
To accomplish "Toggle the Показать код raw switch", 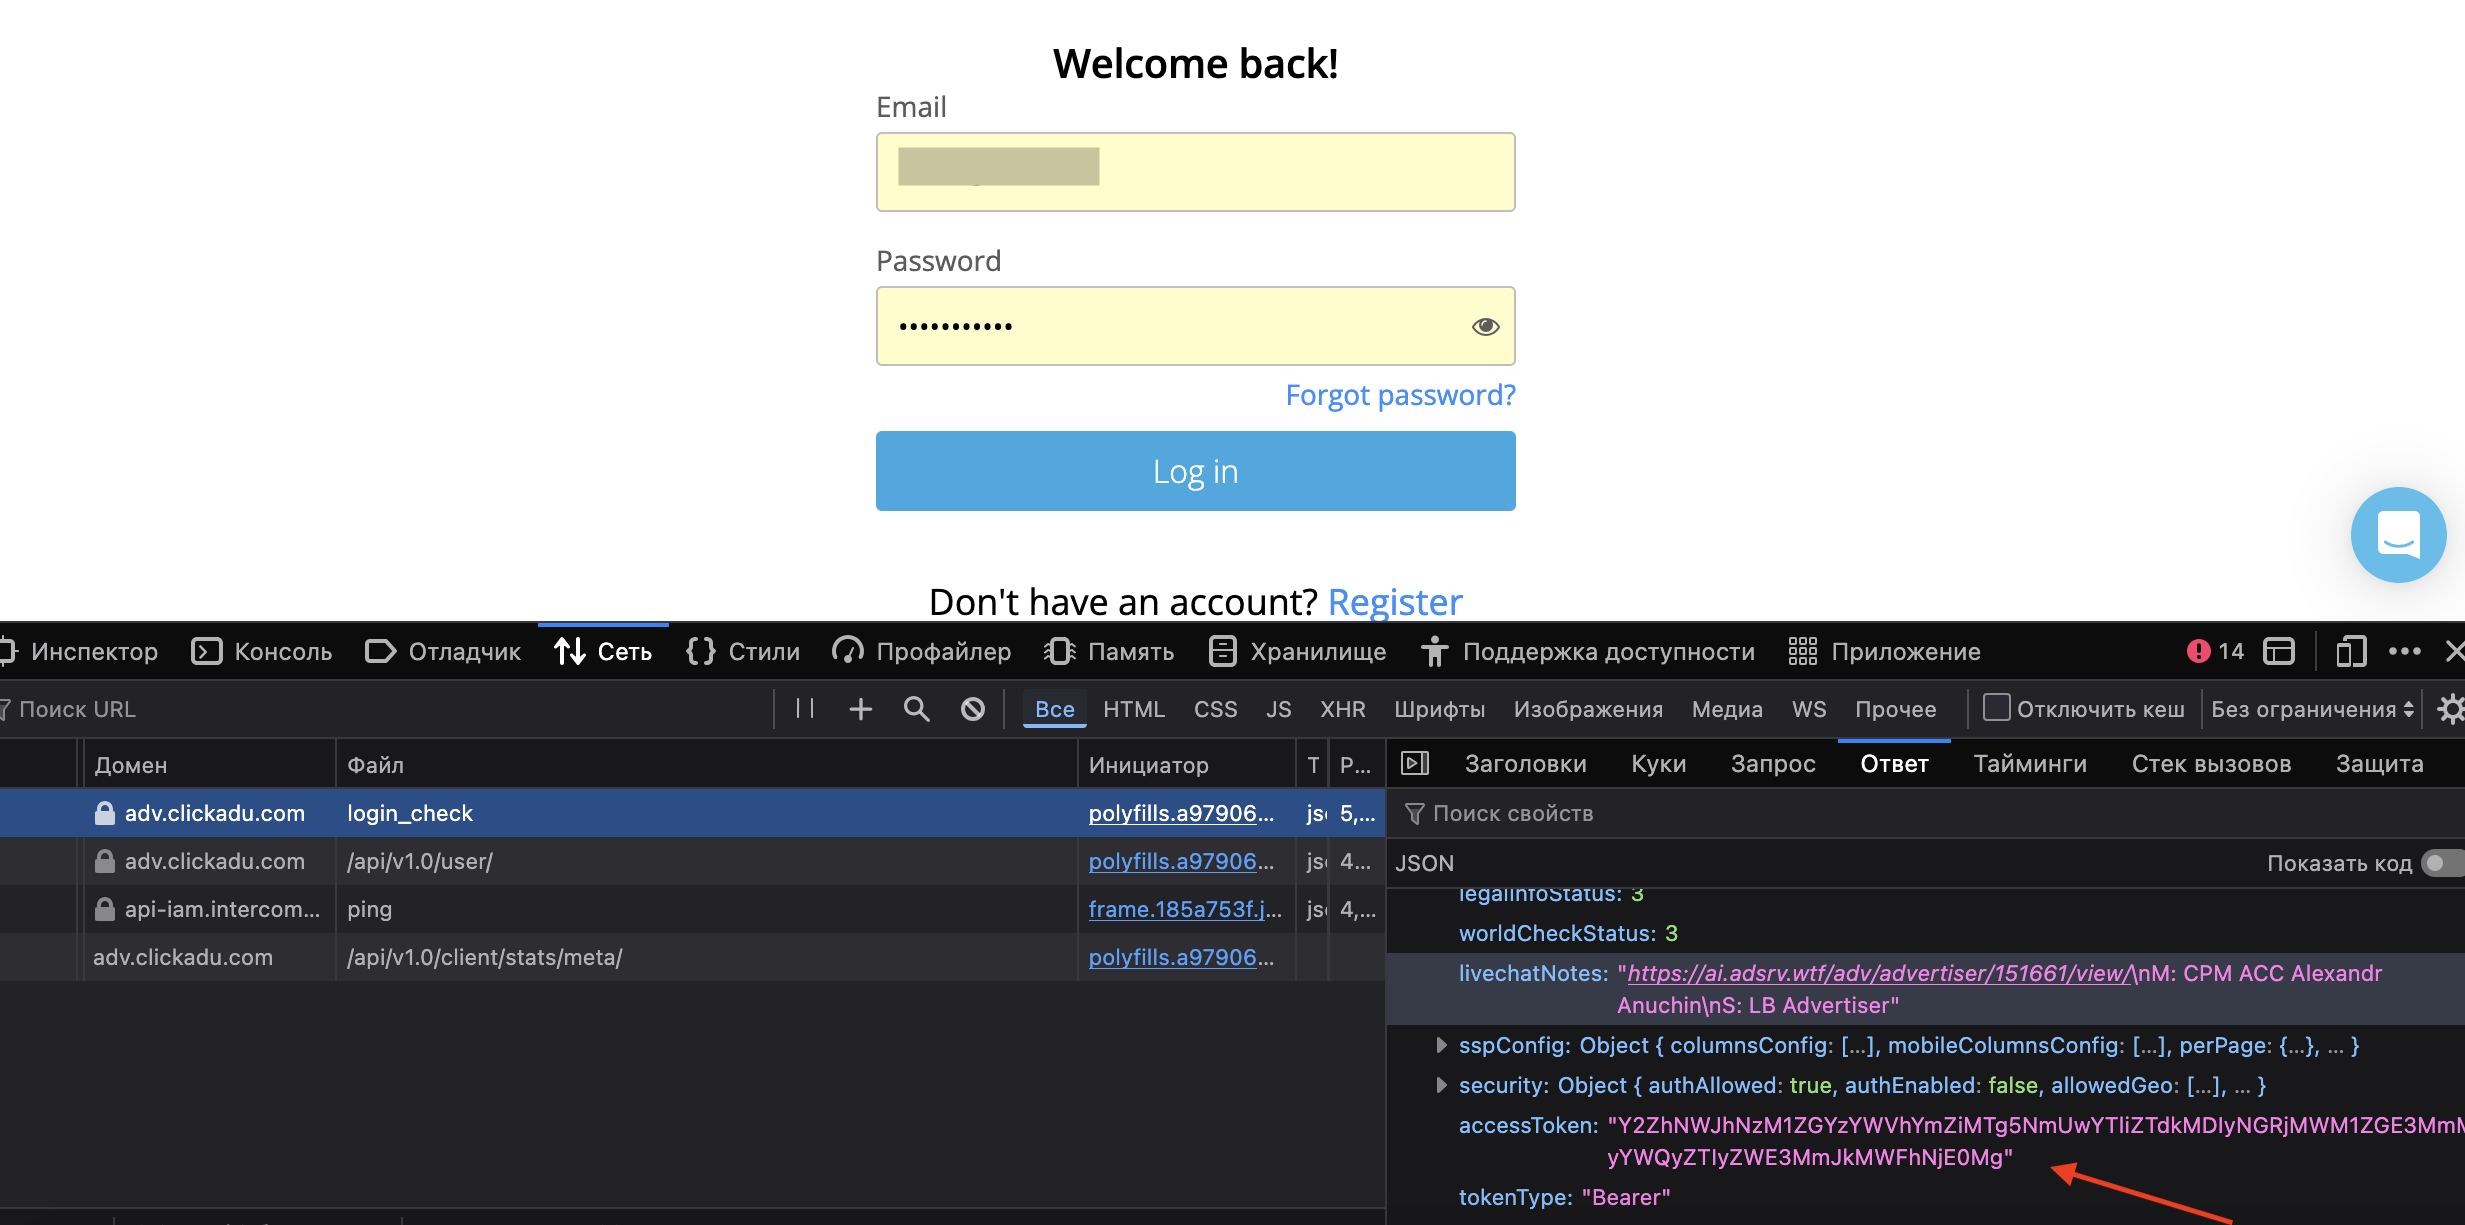I will pos(2441,863).
